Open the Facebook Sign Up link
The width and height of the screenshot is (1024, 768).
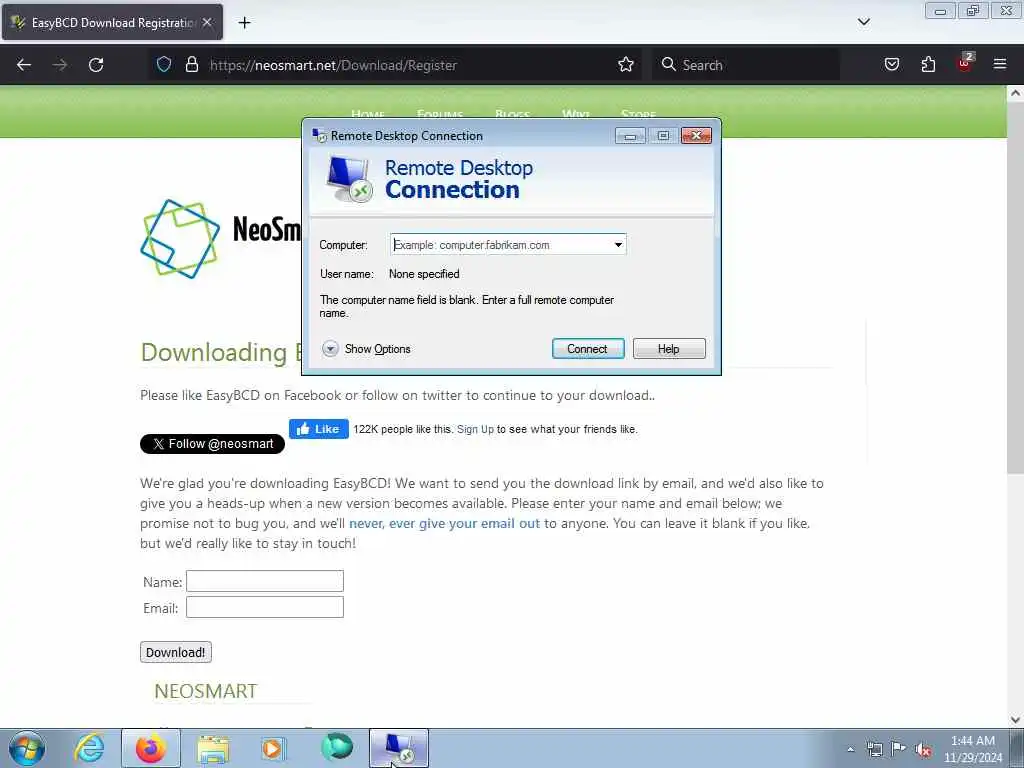[475, 429]
